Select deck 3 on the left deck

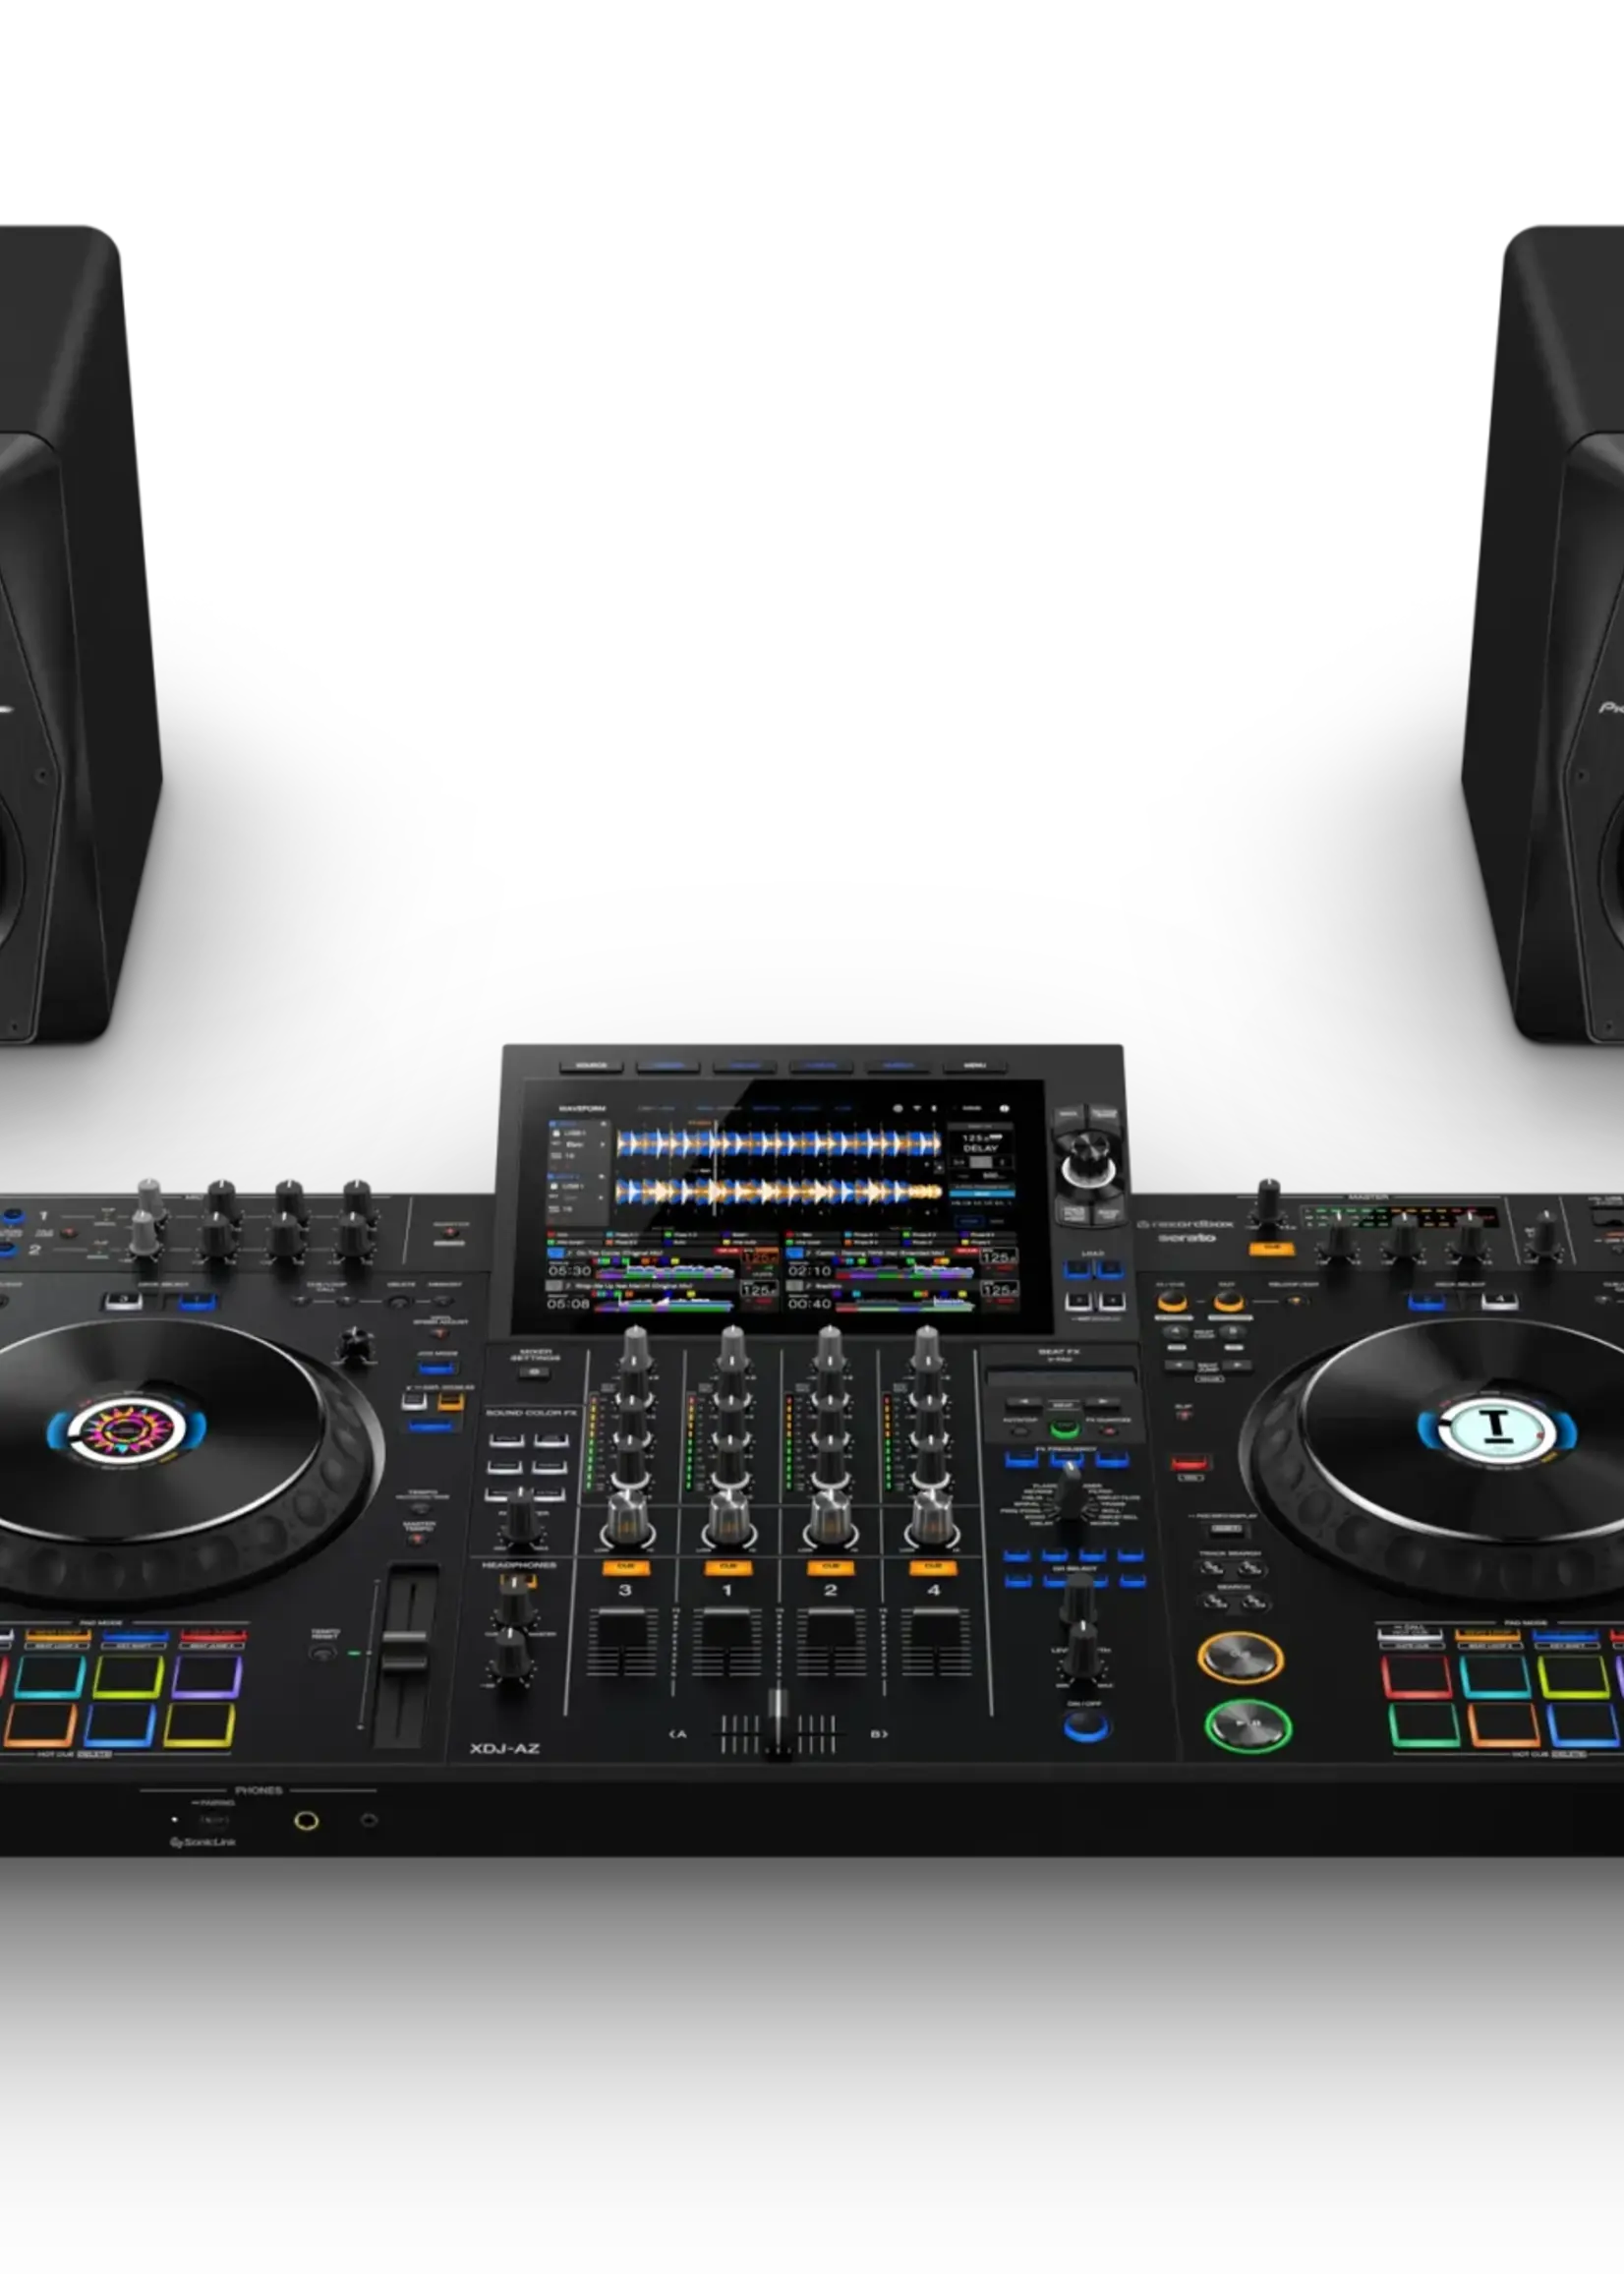(x=122, y=1301)
